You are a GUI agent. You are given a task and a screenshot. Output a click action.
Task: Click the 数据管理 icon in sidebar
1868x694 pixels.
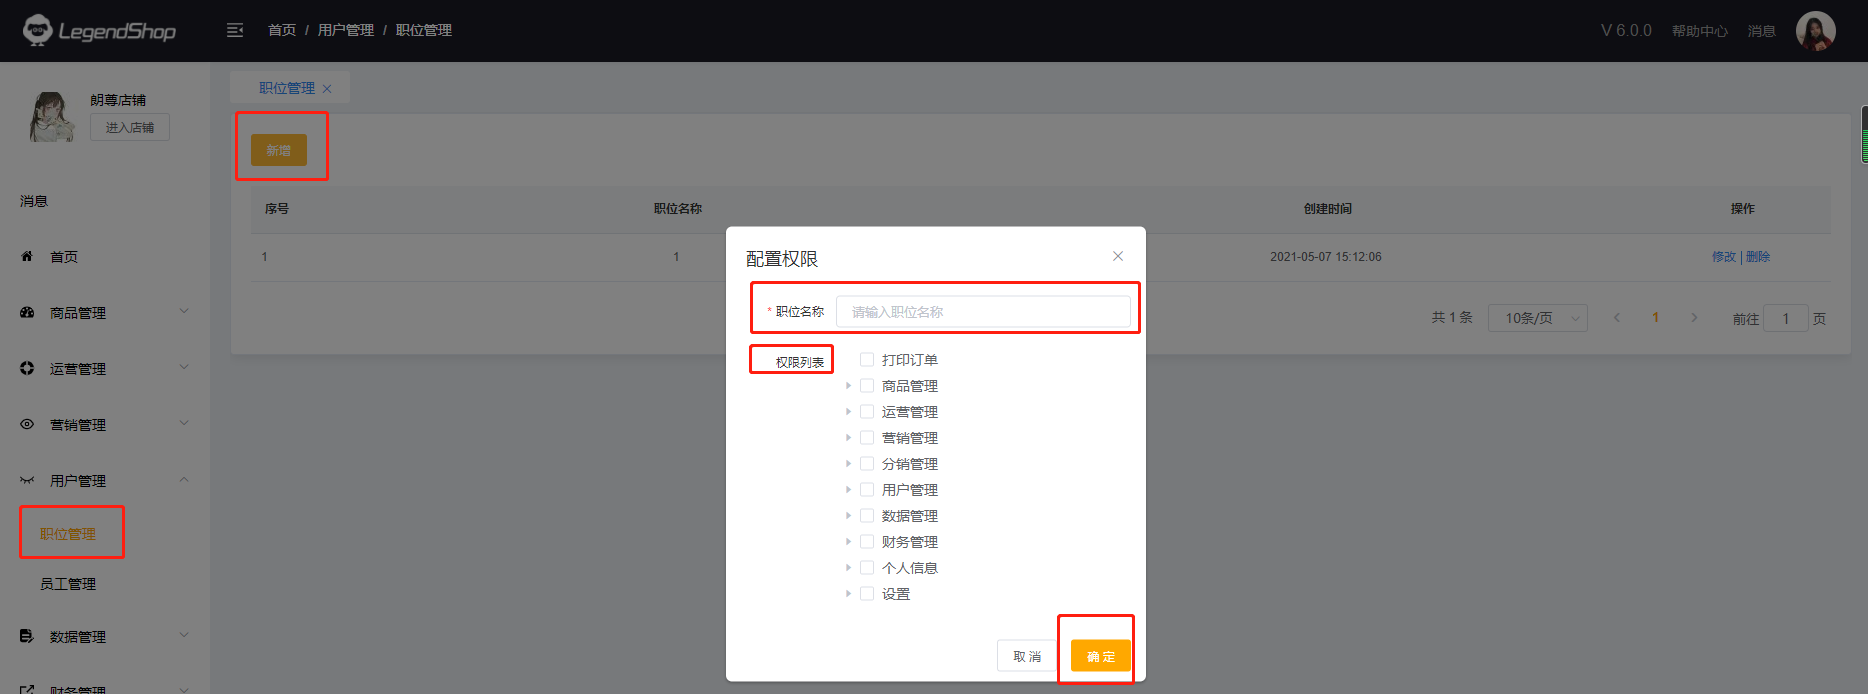(27, 637)
